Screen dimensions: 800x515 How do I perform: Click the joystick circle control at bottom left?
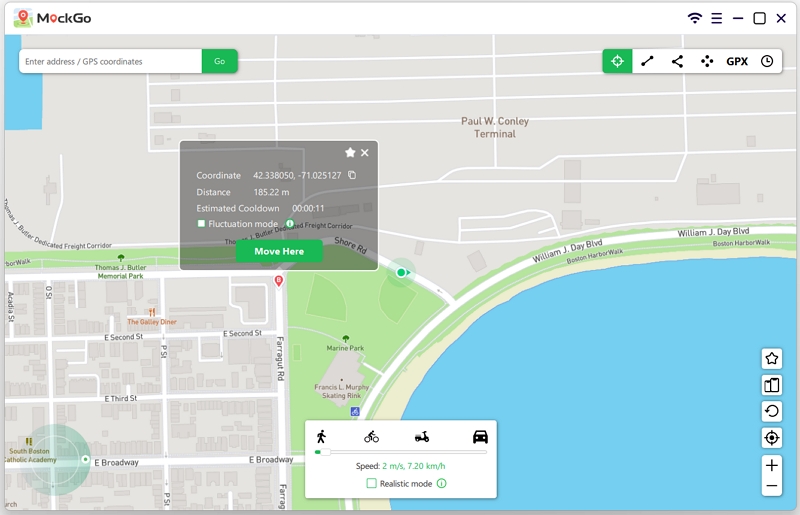53,459
